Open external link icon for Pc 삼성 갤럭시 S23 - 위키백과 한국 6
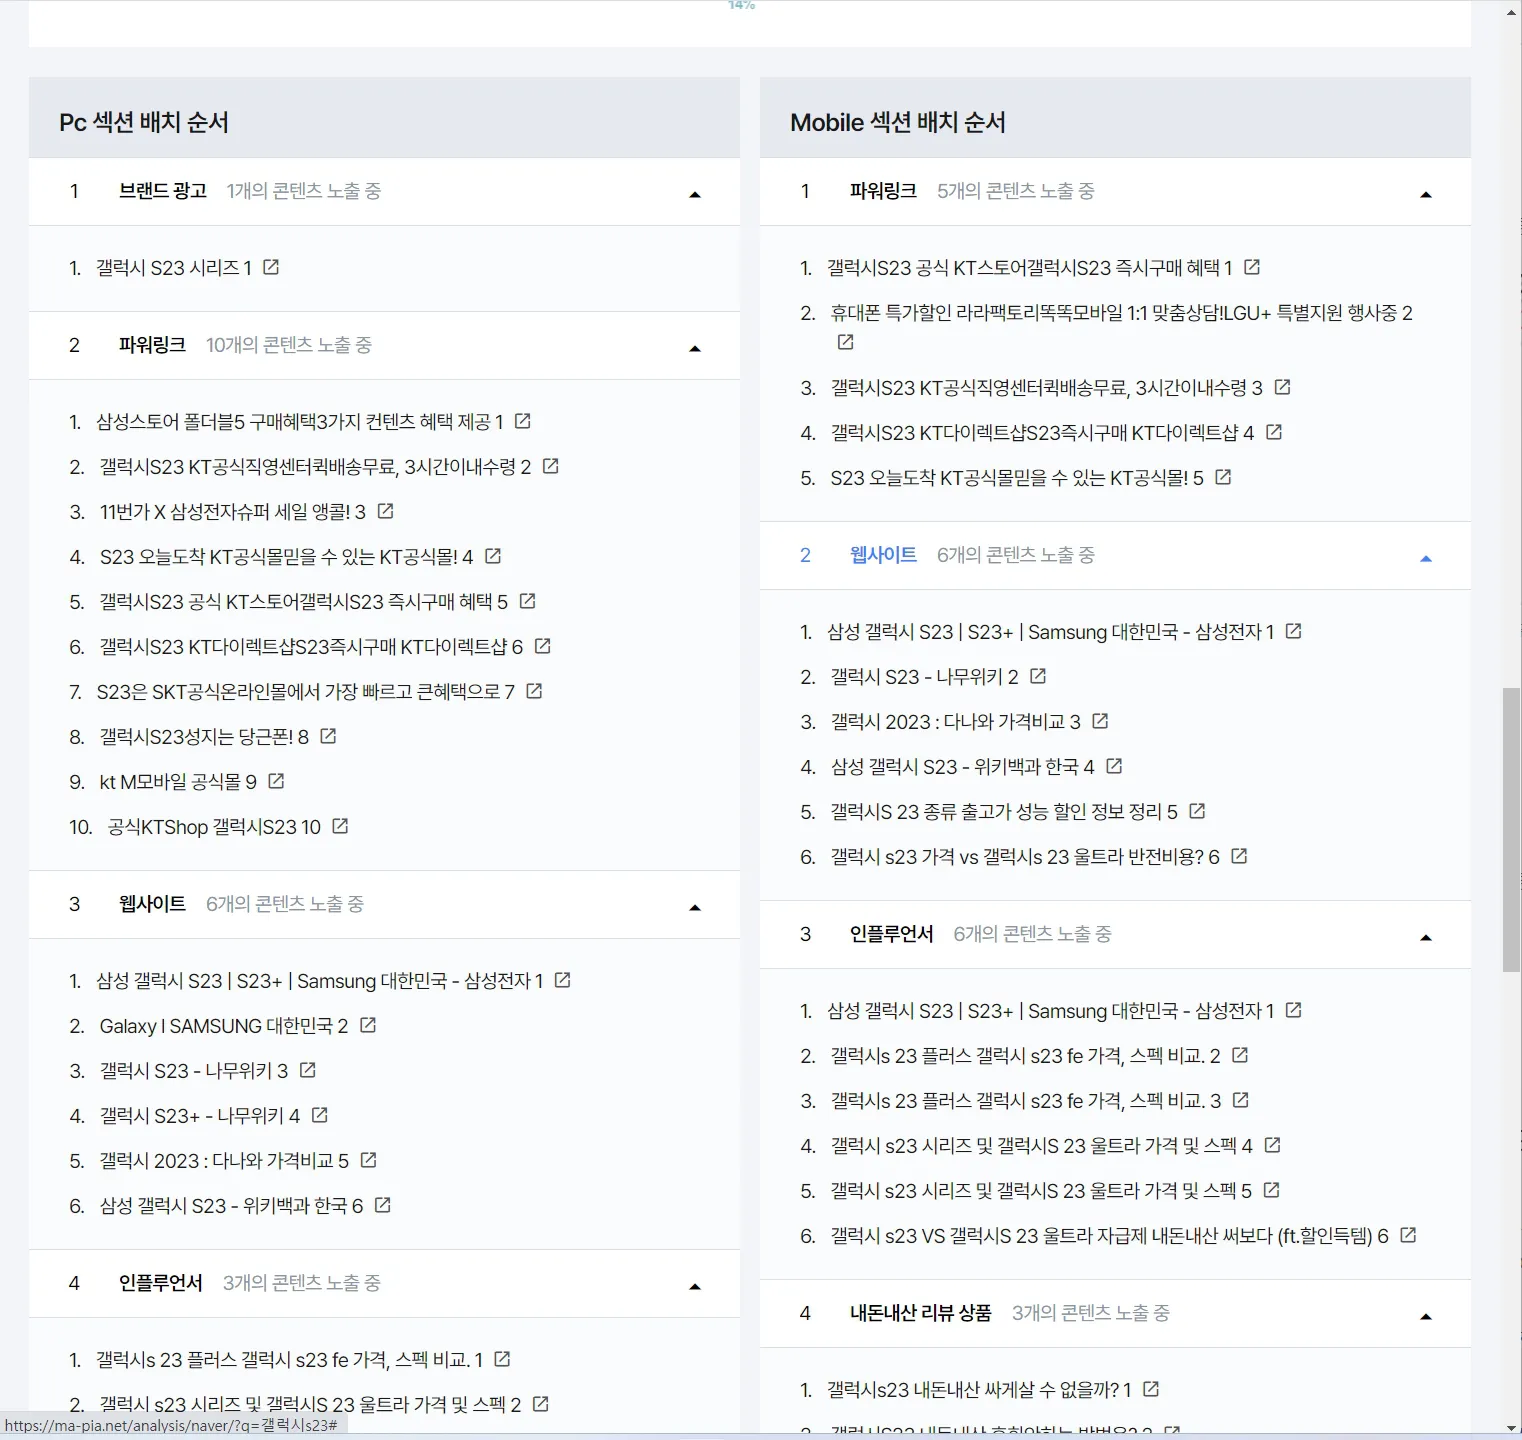This screenshot has width=1522, height=1440. click(382, 1205)
